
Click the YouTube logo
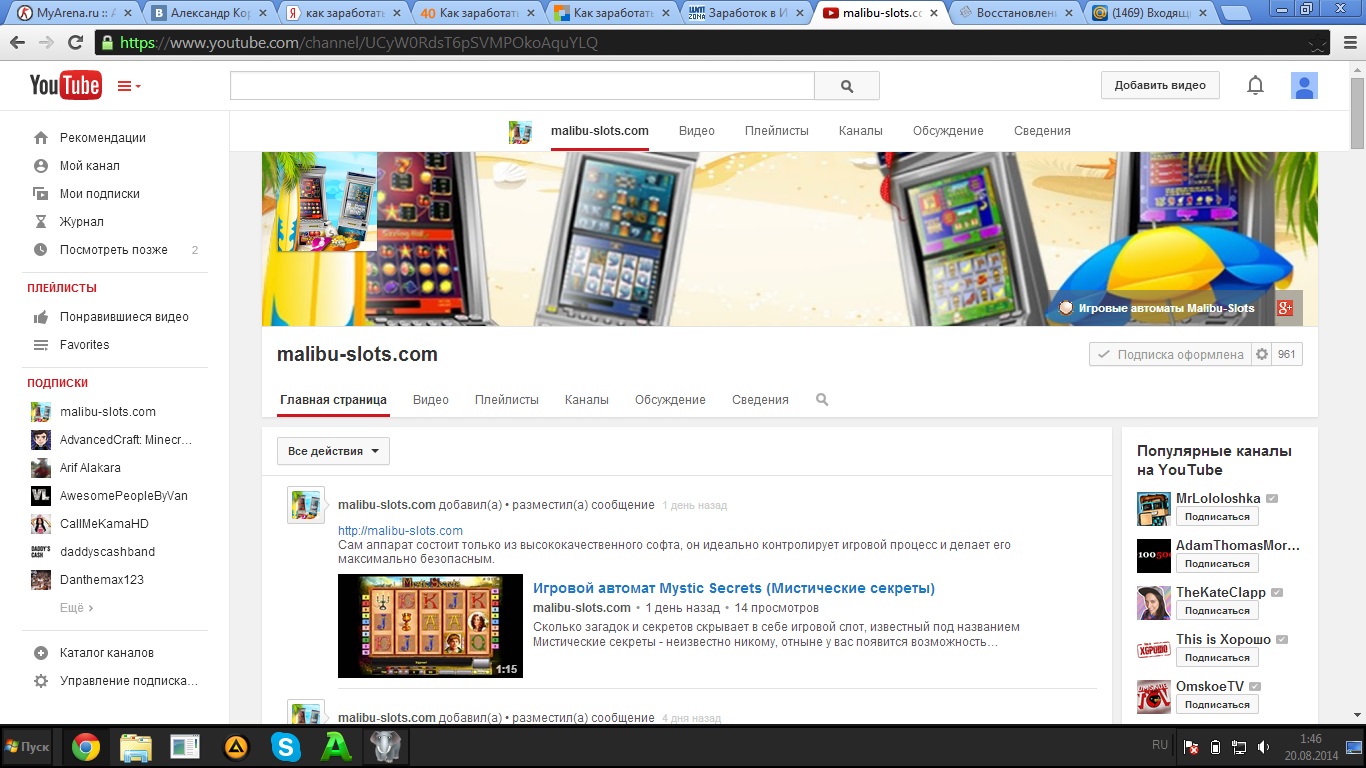(x=65, y=86)
